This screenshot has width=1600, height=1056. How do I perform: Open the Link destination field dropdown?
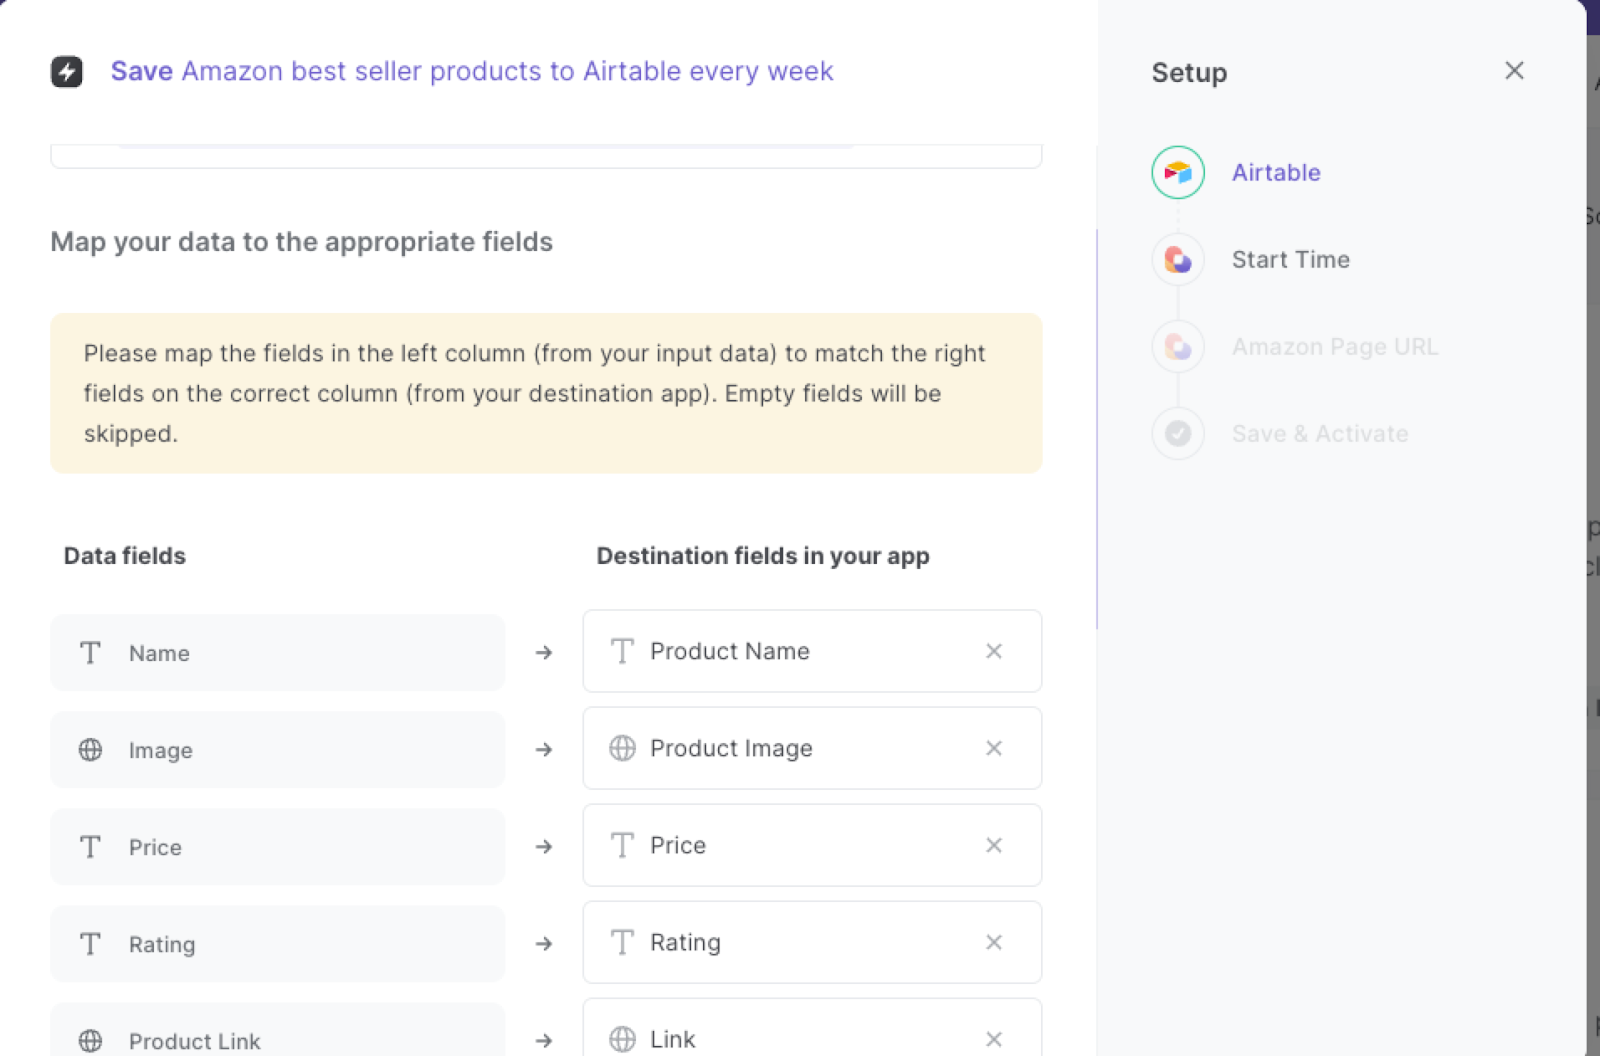point(812,1028)
